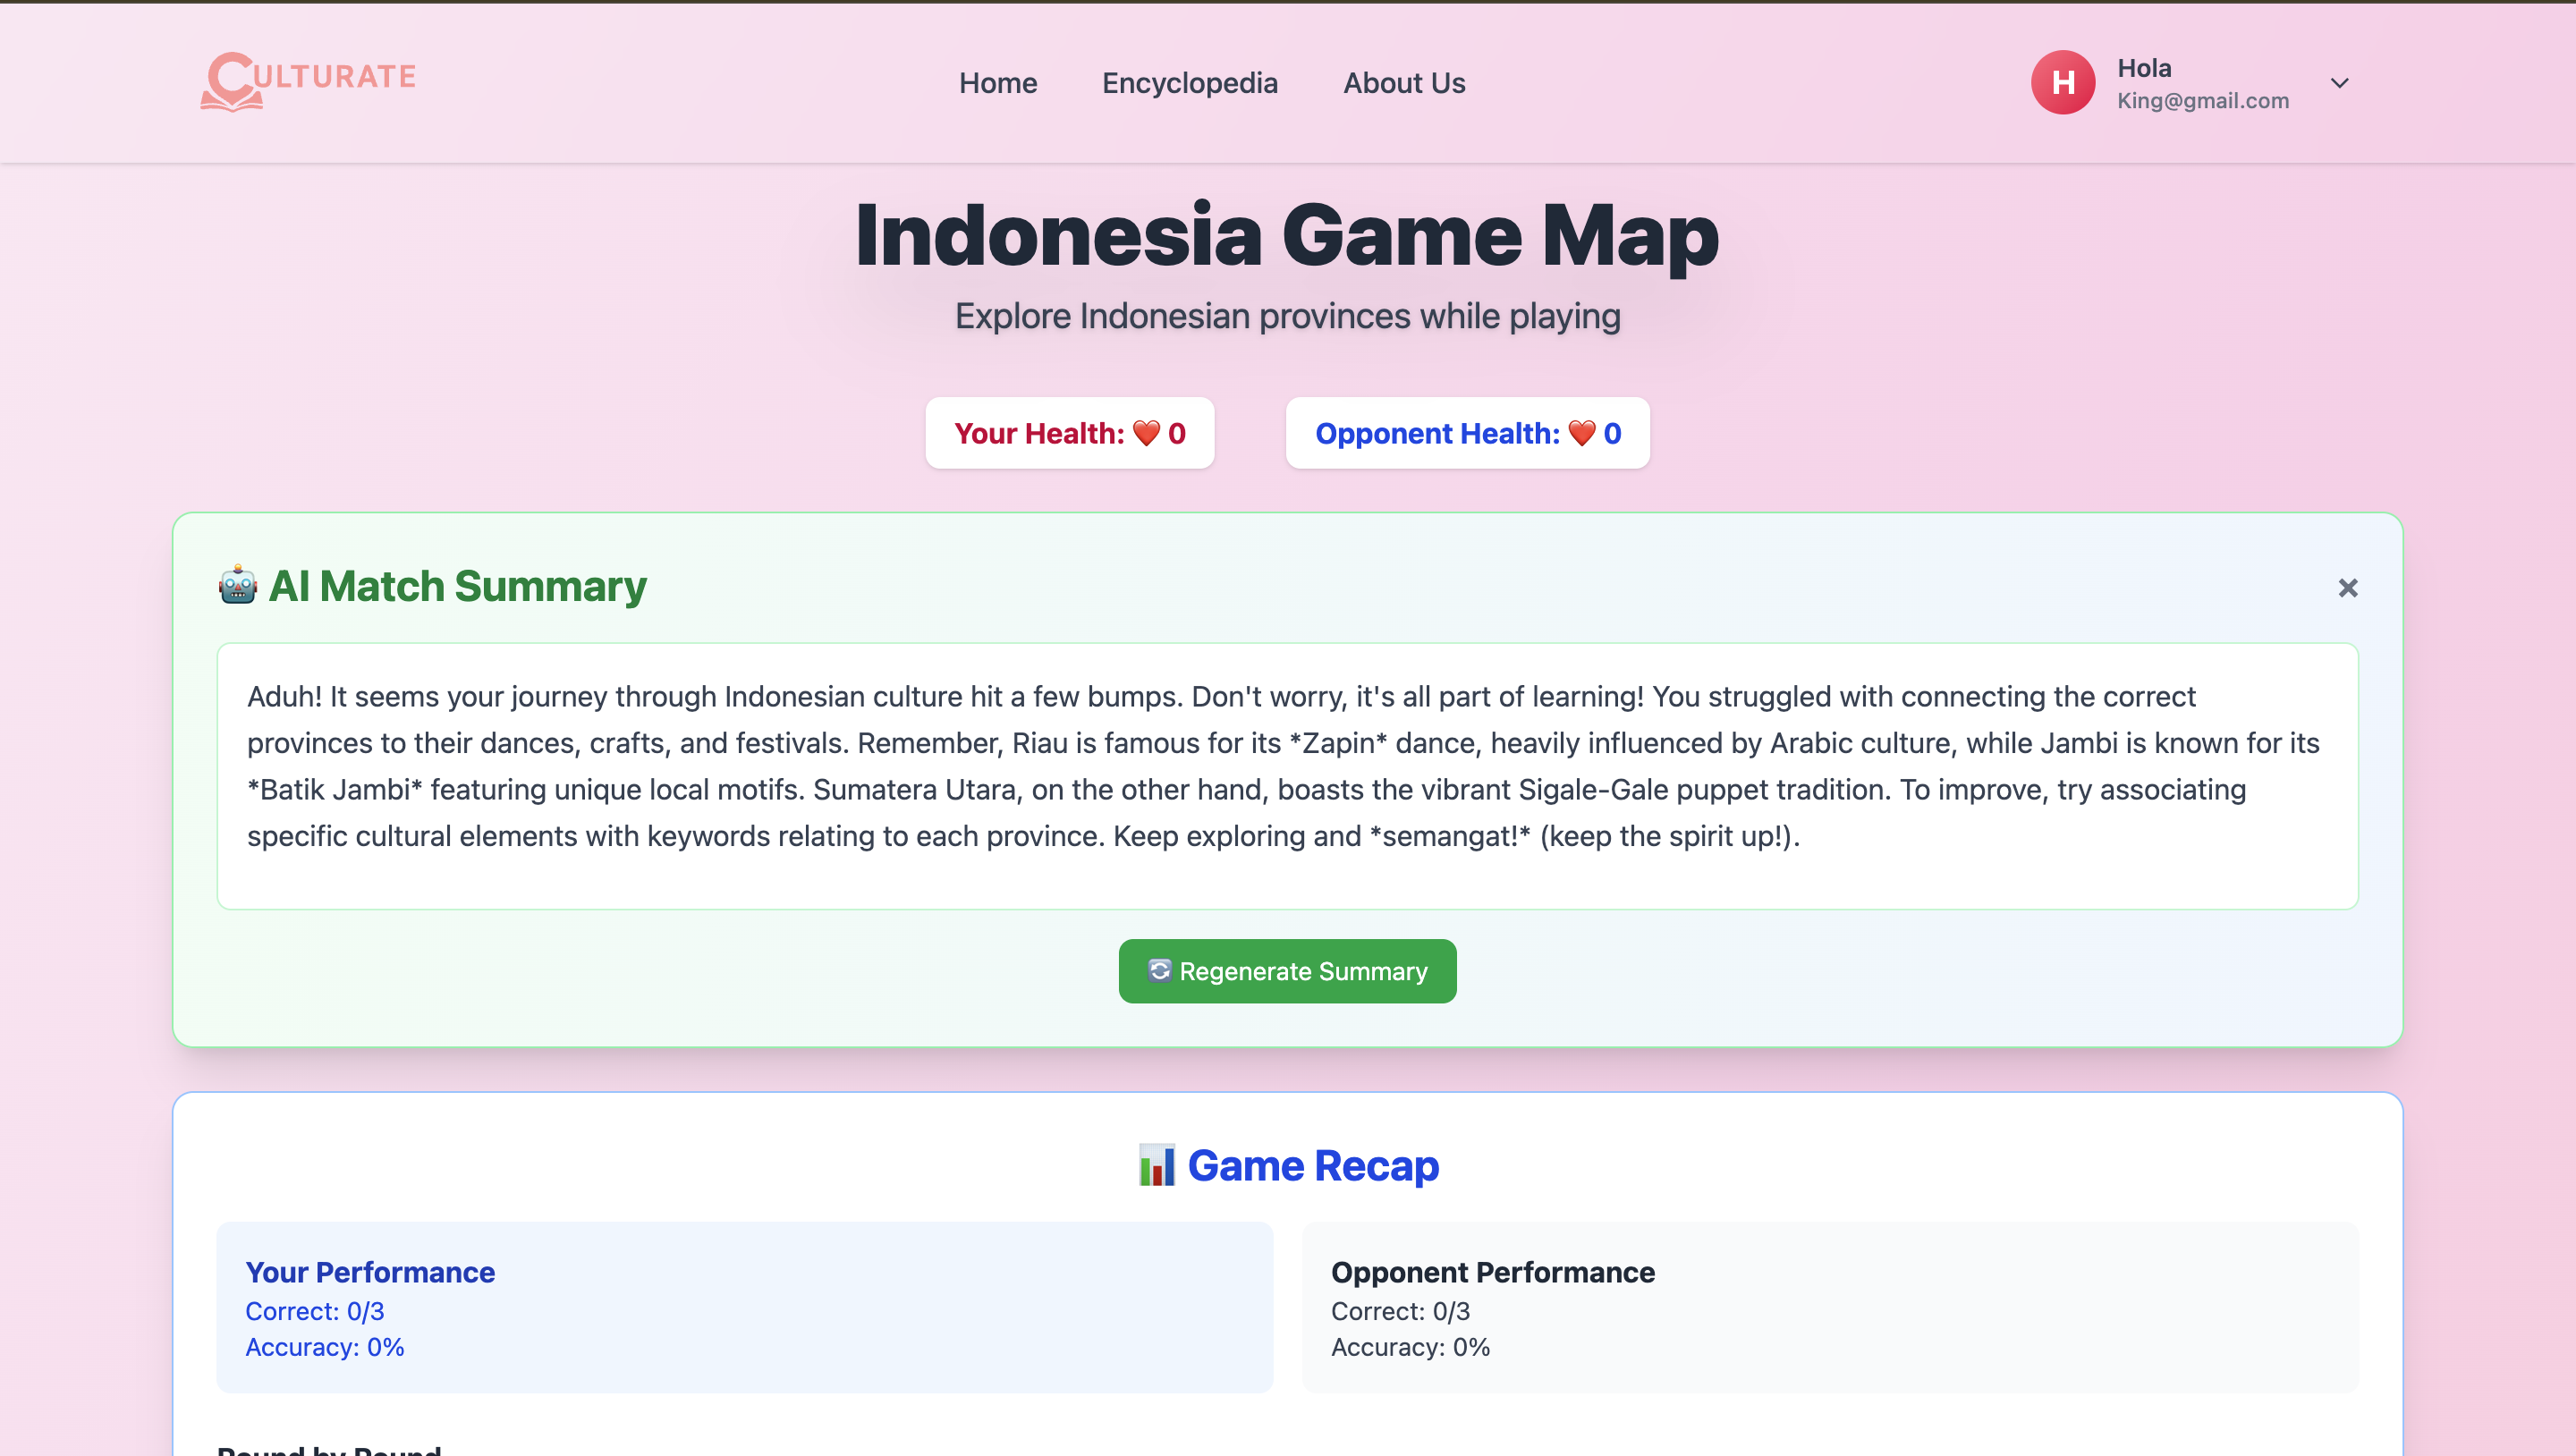Click the Opponent Performance card
Viewport: 2576px width, 1456px height.
tap(1829, 1307)
